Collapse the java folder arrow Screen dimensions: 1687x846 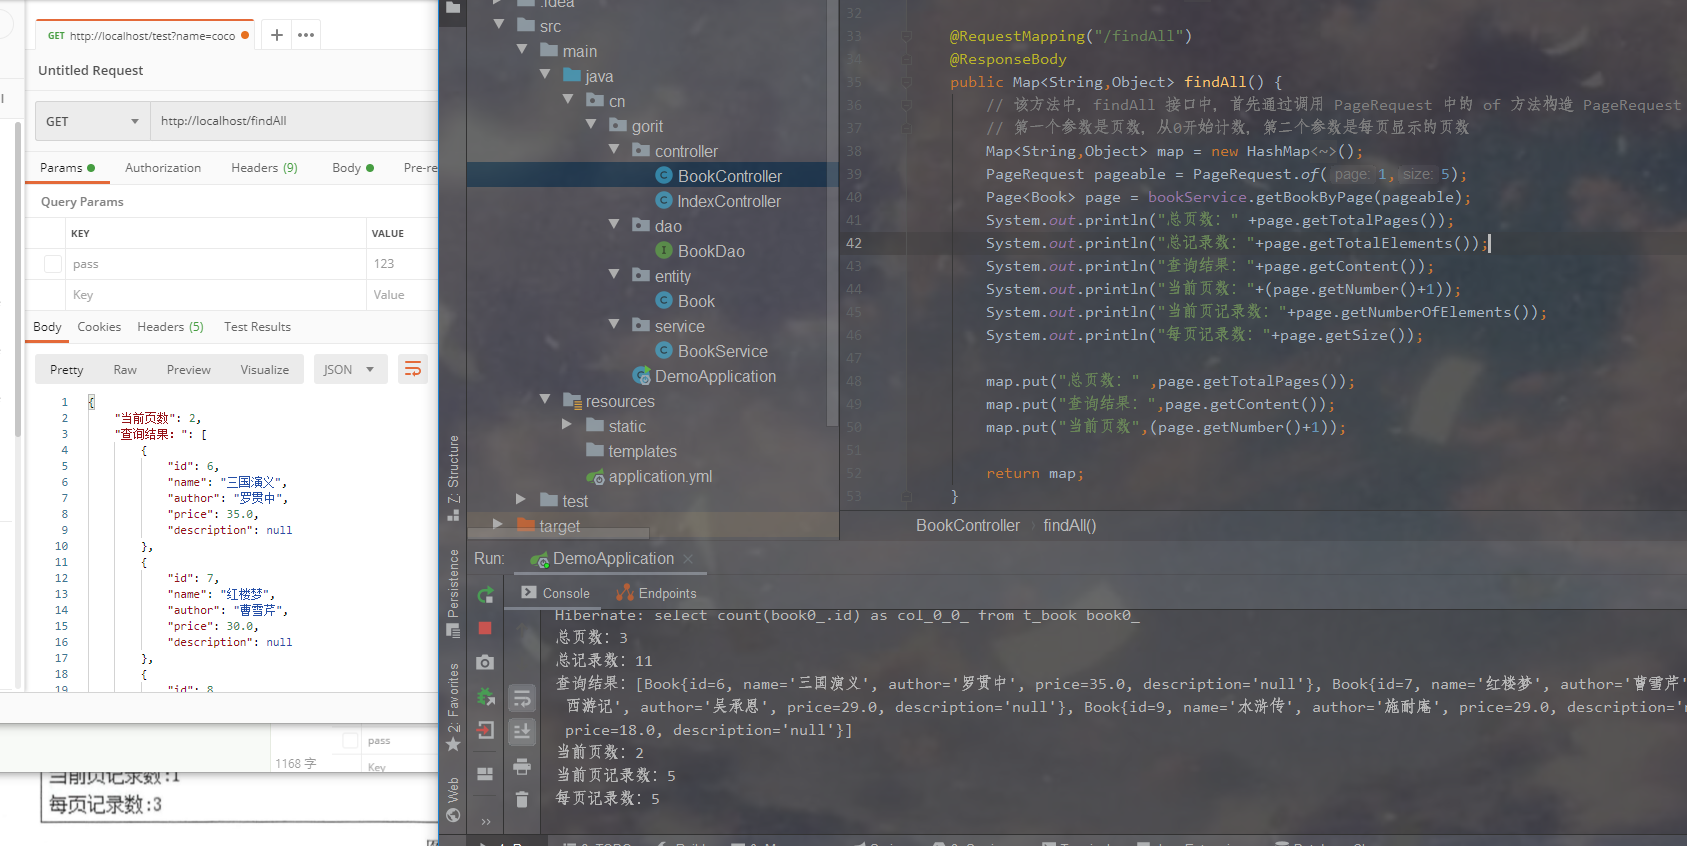[x=545, y=74]
